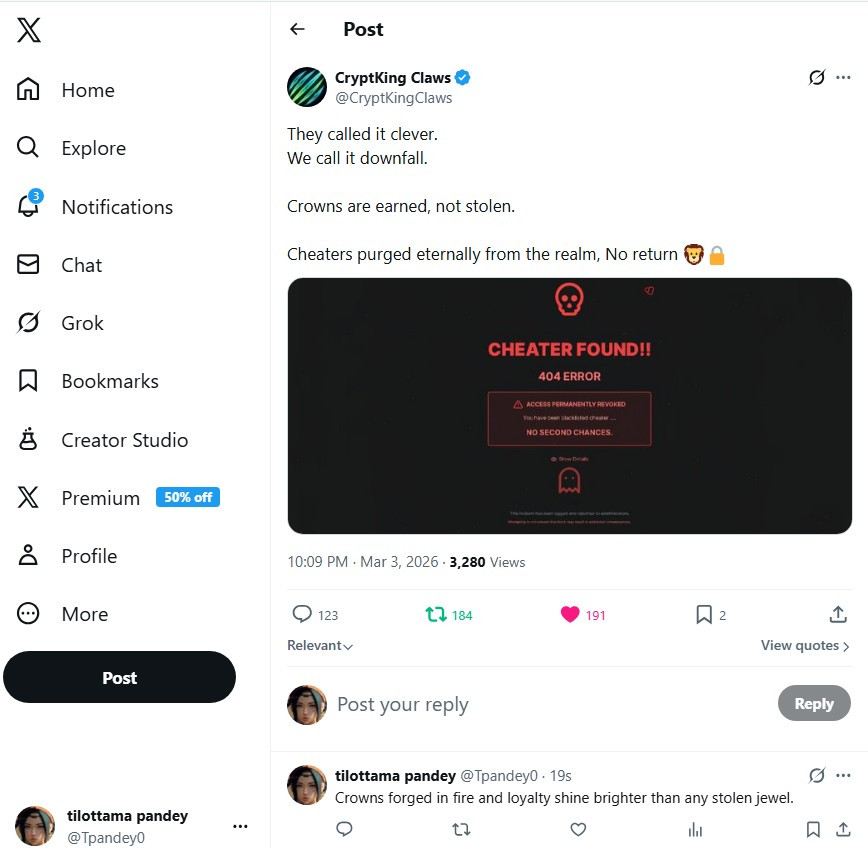Open the CHEATER FOUND image

[570, 406]
